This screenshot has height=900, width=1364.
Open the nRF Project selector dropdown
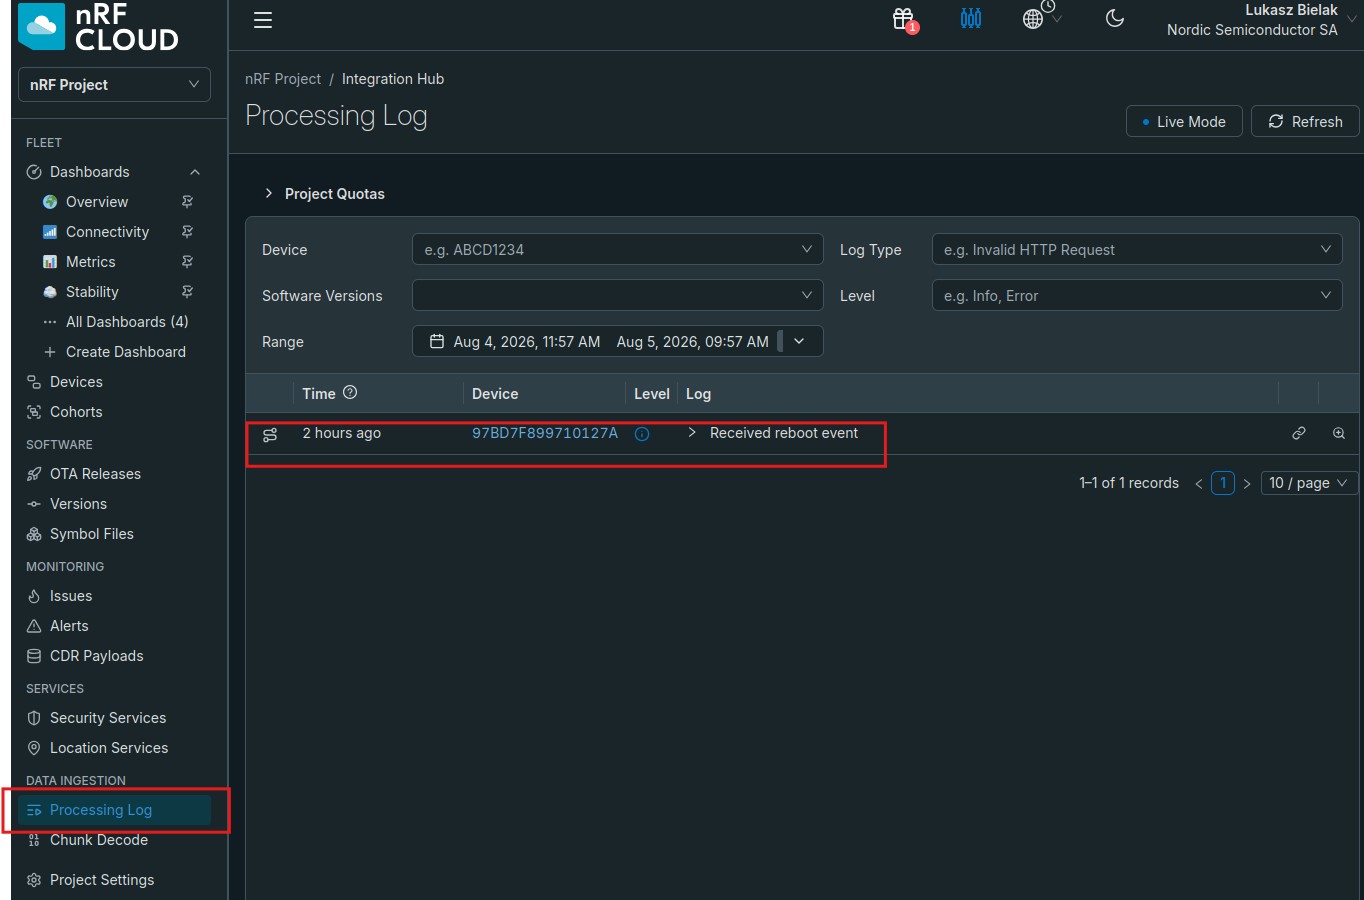point(114,84)
